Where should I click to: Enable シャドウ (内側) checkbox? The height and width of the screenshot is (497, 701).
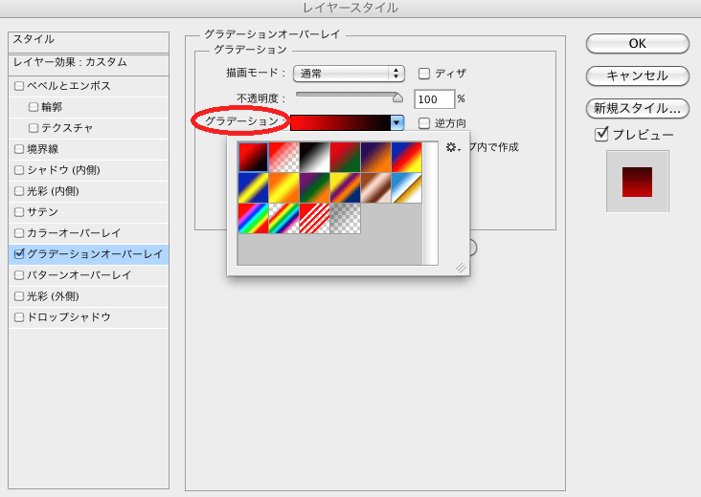coord(19,170)
